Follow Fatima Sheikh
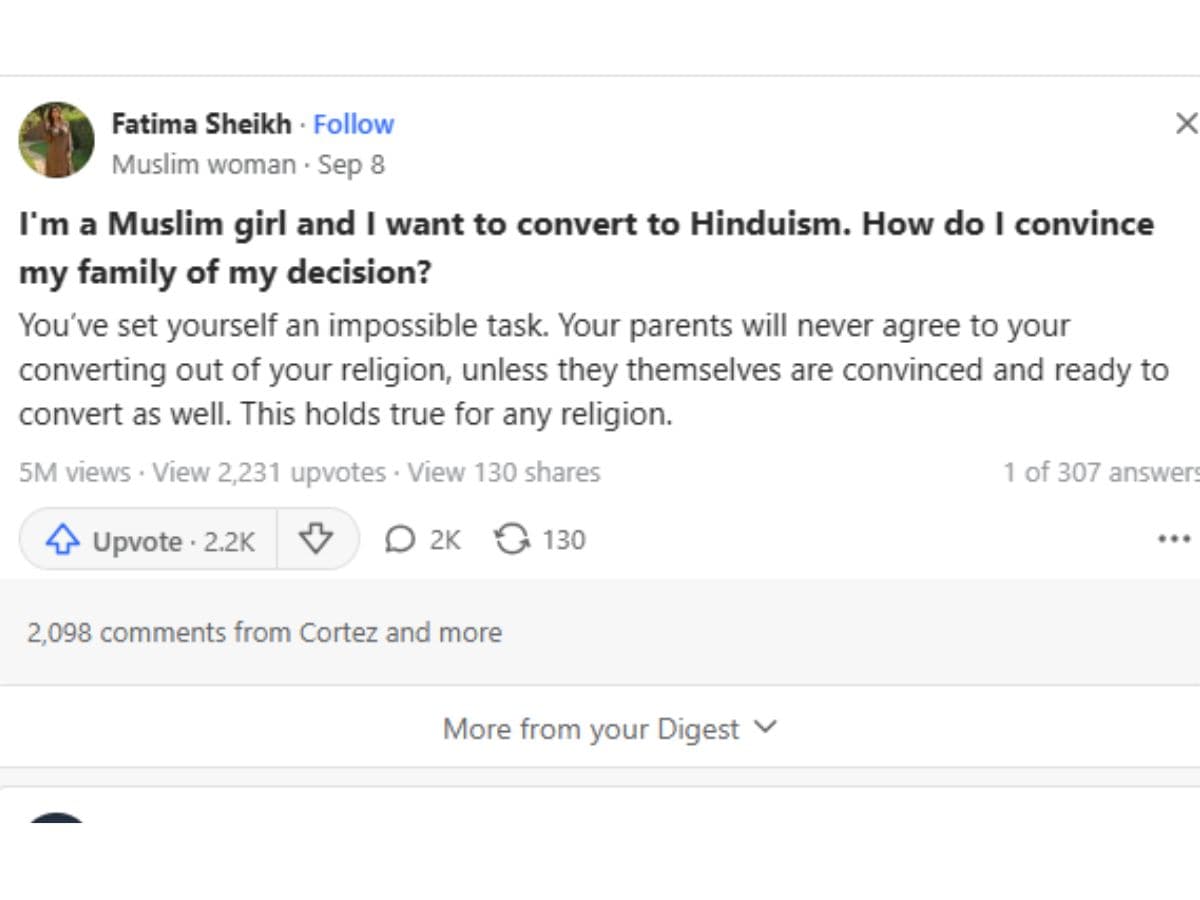Viewport: 1200px width, 900px height. click(x=353, y=124)
